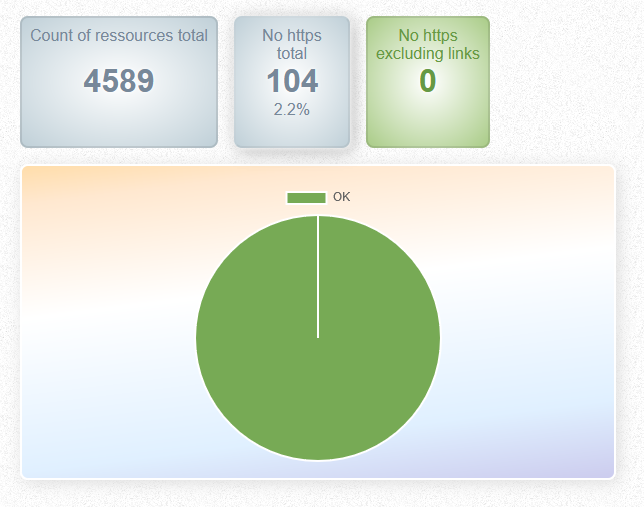644x507 pixels.
Task: Click the 2.2% percentage text
Action: [x=292, y=109]
